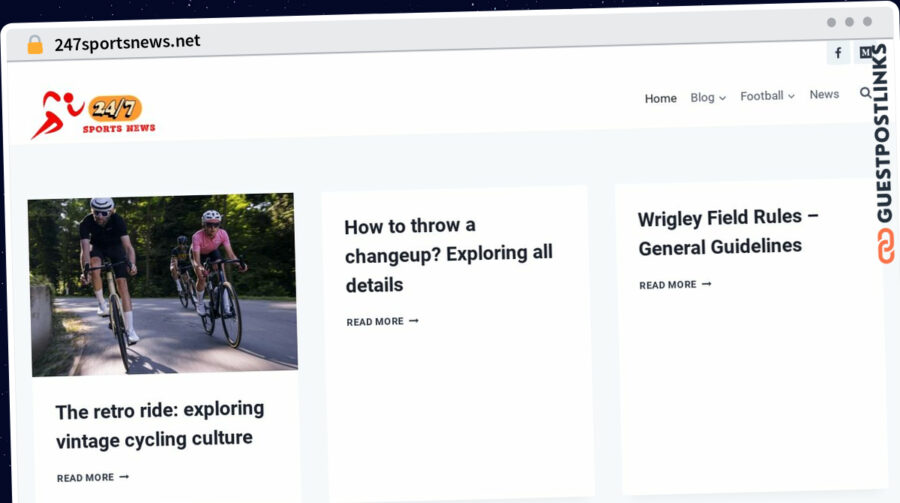Click the arrow icon after retro ride Read More
The image size is (900, 503).
click(124, 477)
